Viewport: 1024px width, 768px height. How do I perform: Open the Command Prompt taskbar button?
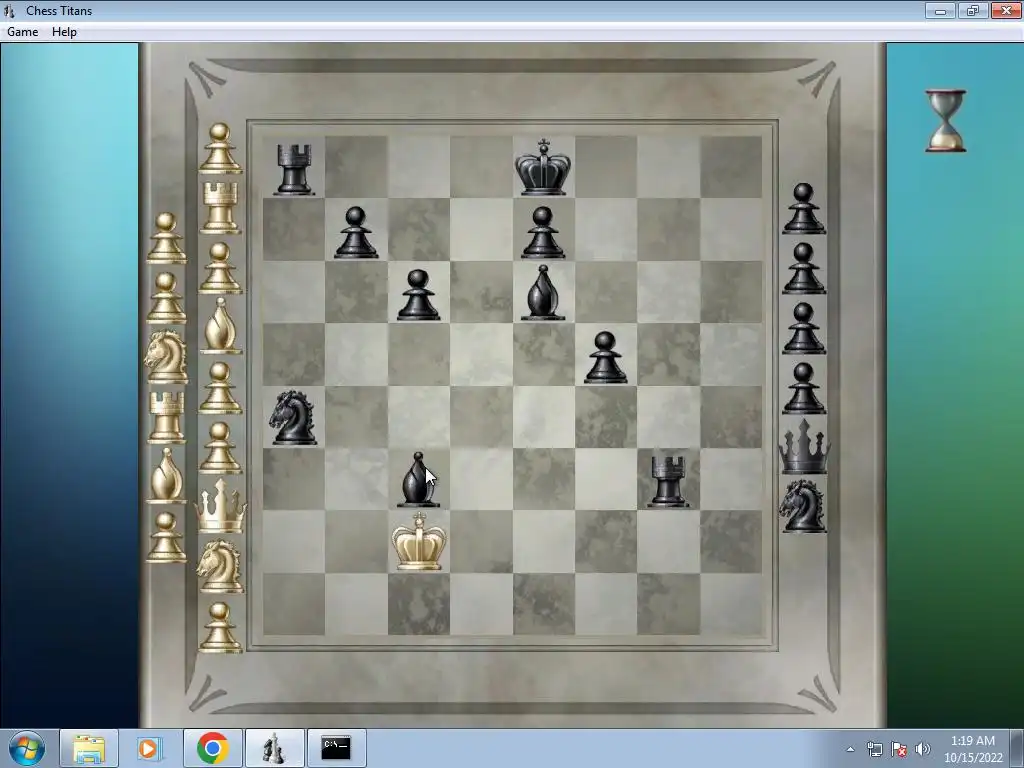coord(336,748)
